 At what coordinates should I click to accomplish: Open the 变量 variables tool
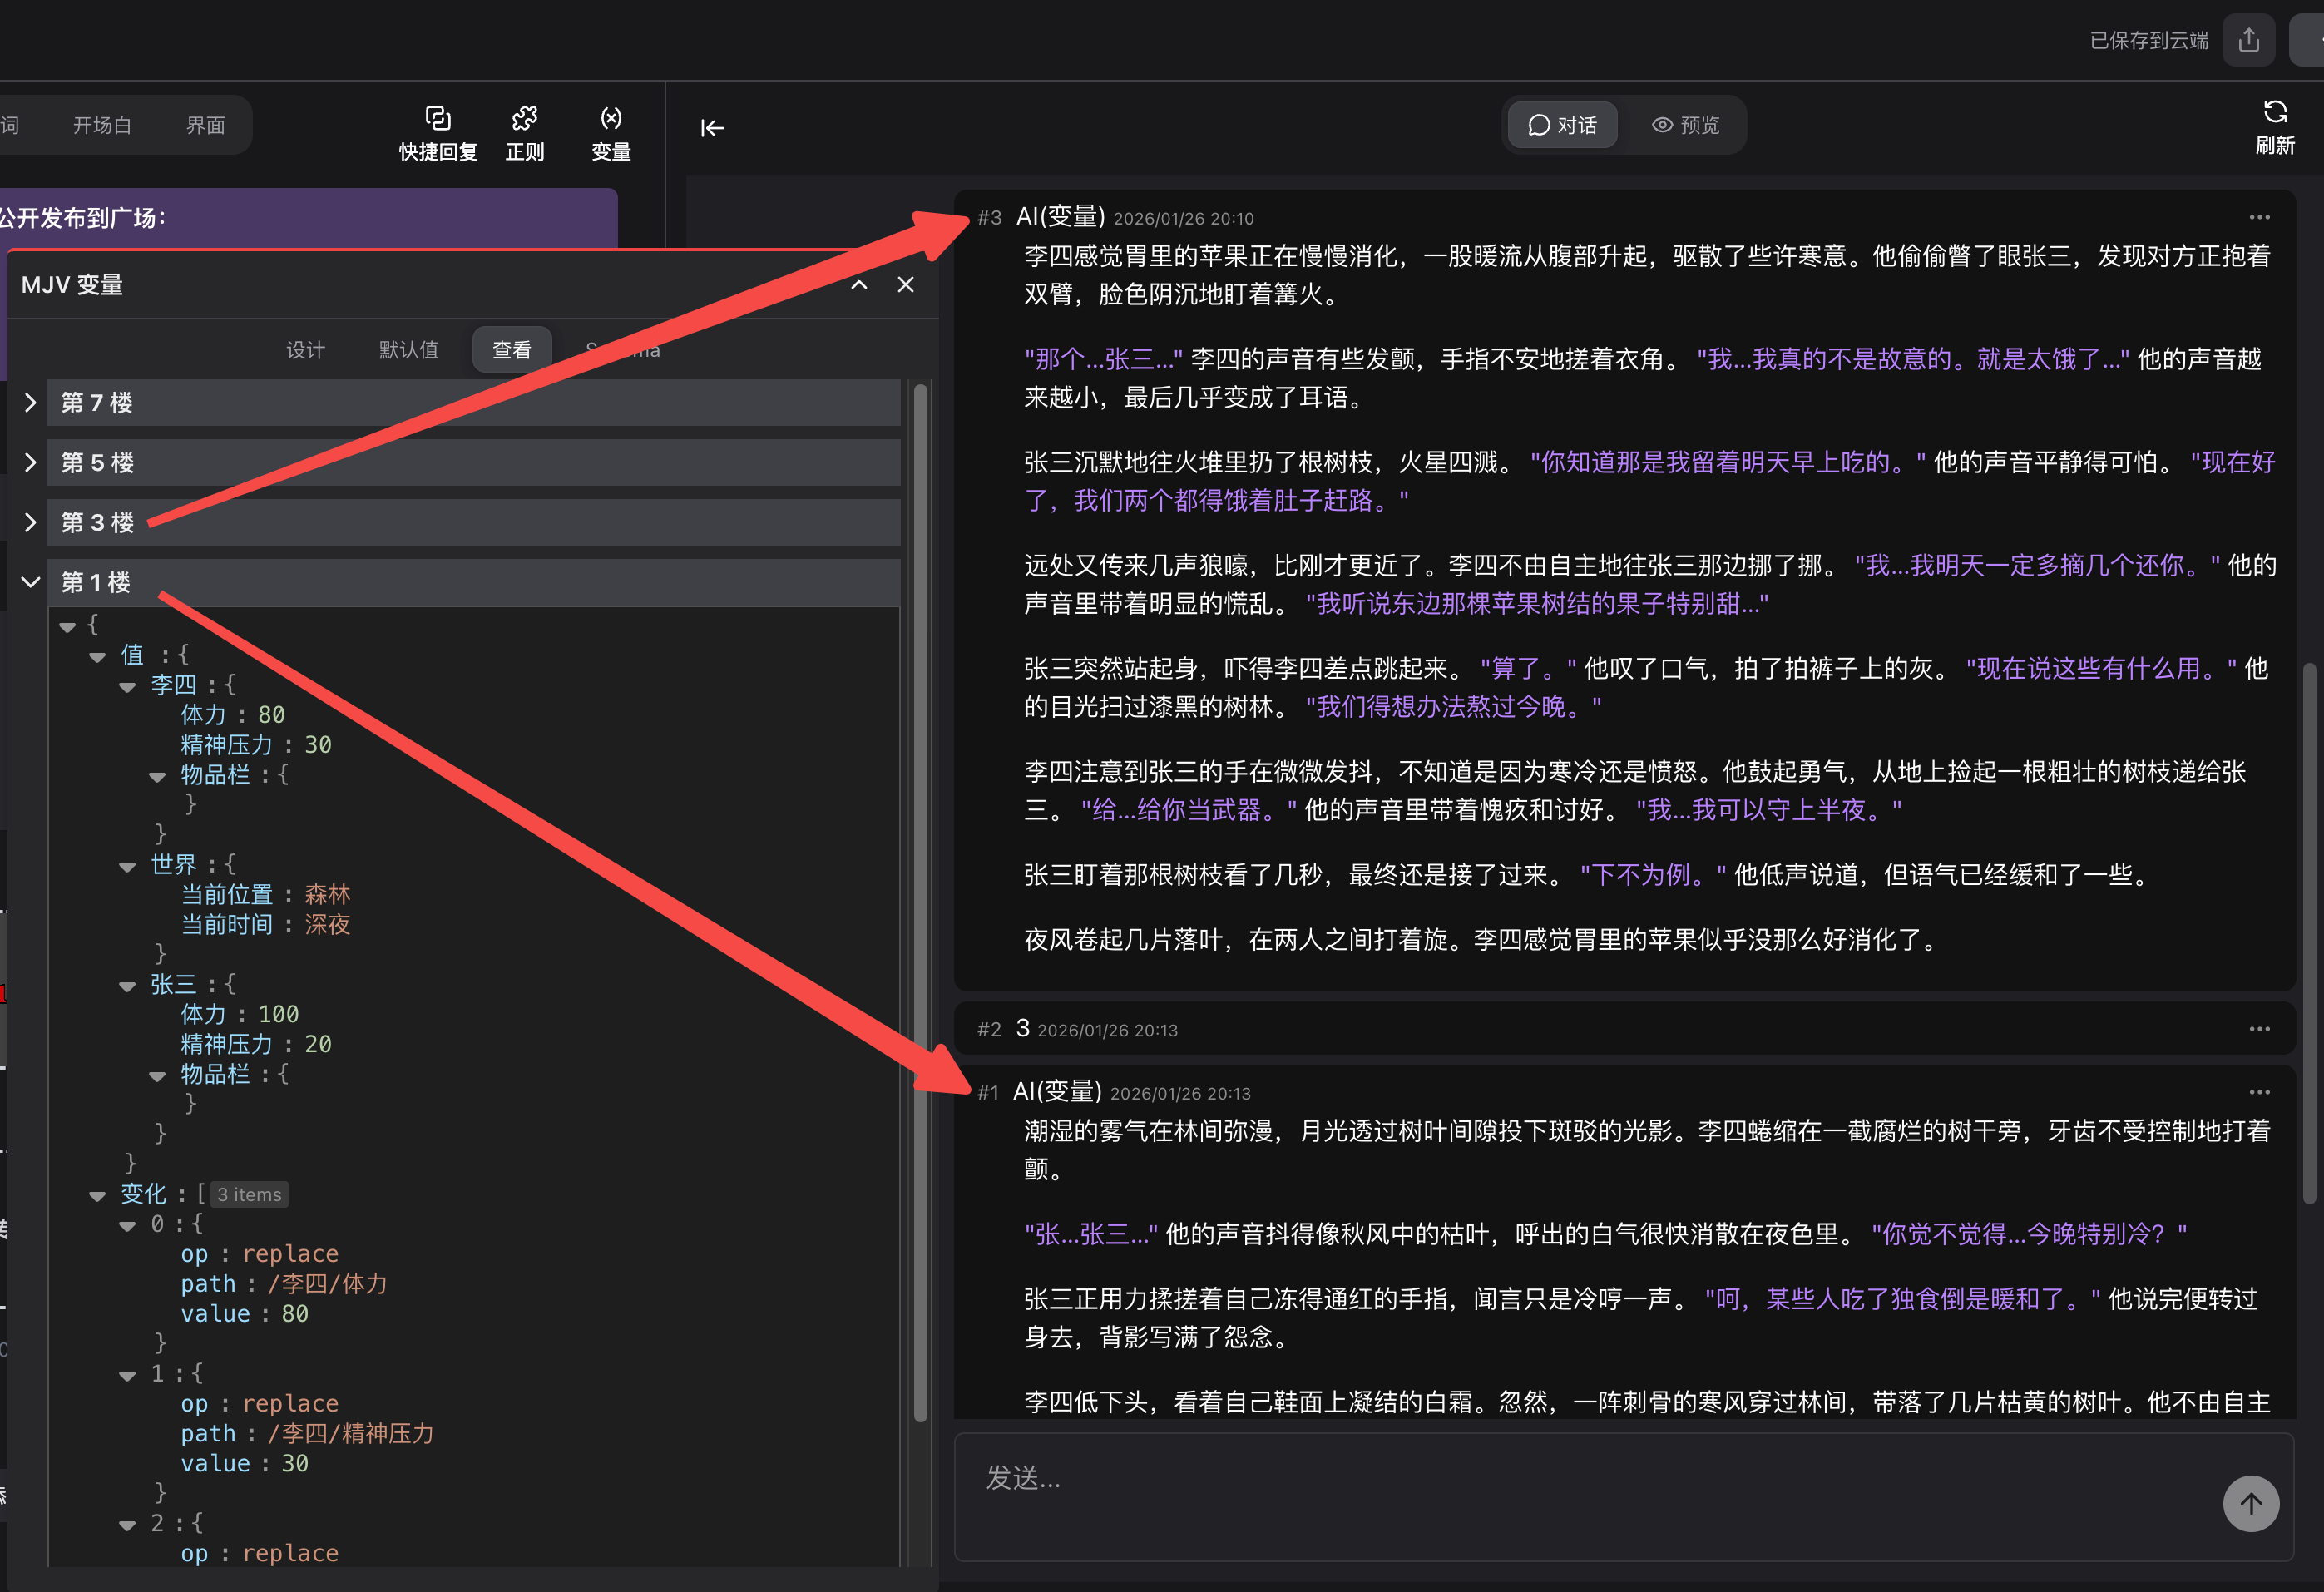pyautogui.click(x=610, y=133)
